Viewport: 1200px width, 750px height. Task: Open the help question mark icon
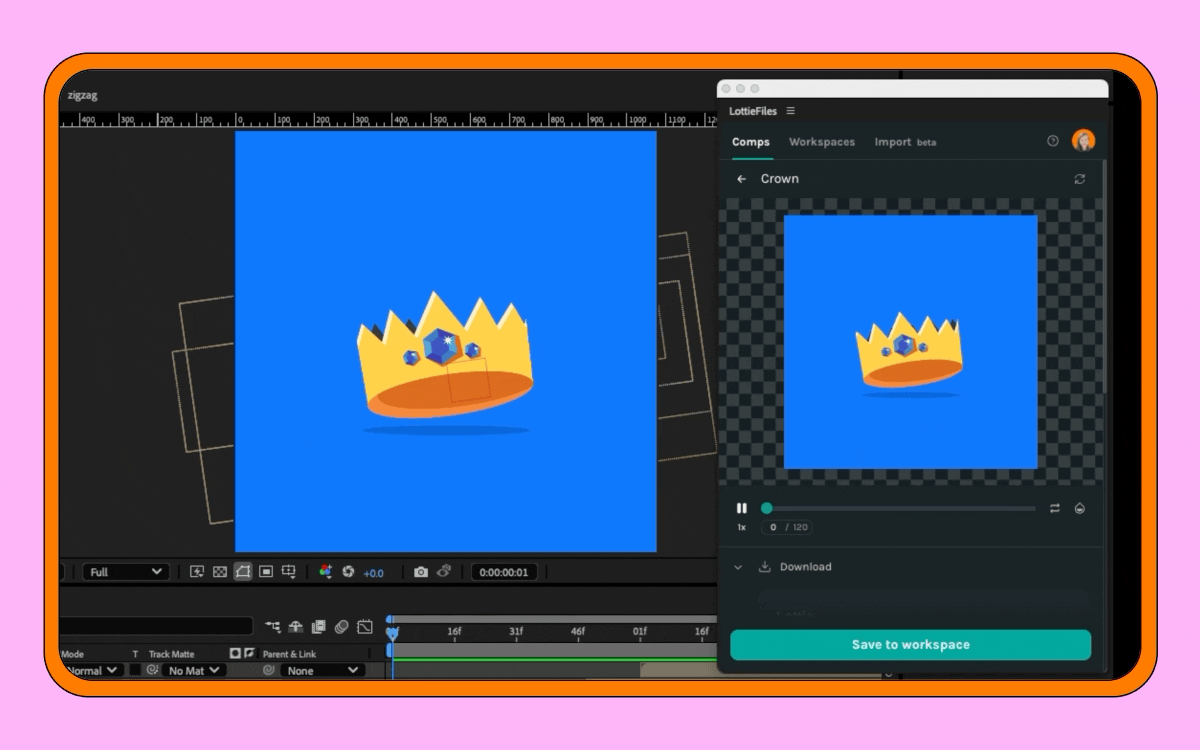(1052, 141)
